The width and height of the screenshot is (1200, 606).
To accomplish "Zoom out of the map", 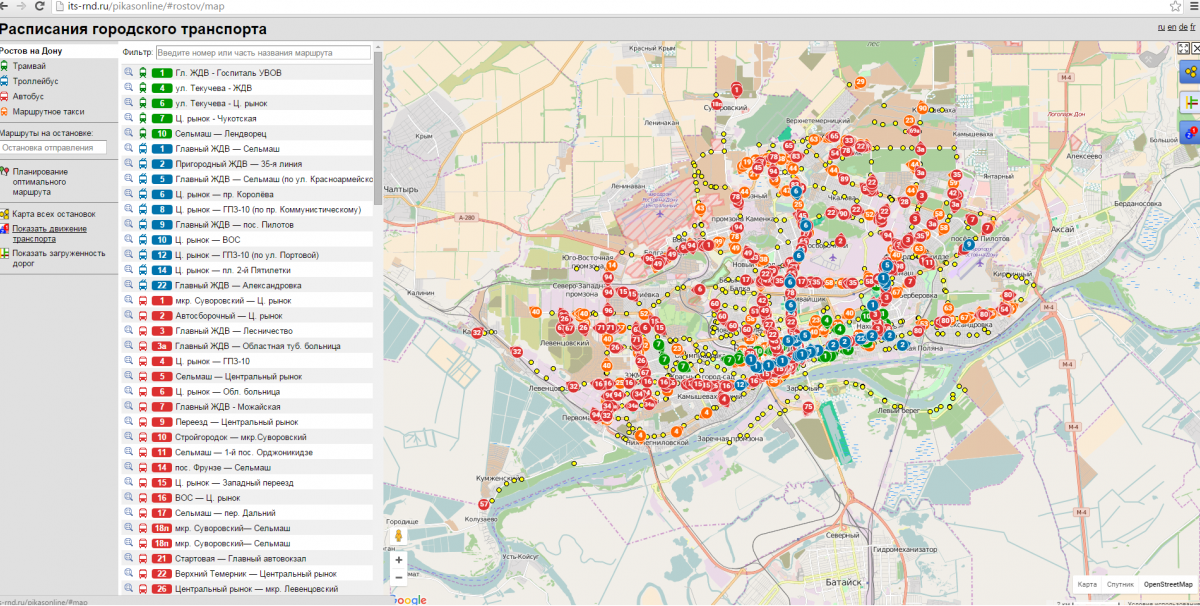I will [x=399, y=577].
